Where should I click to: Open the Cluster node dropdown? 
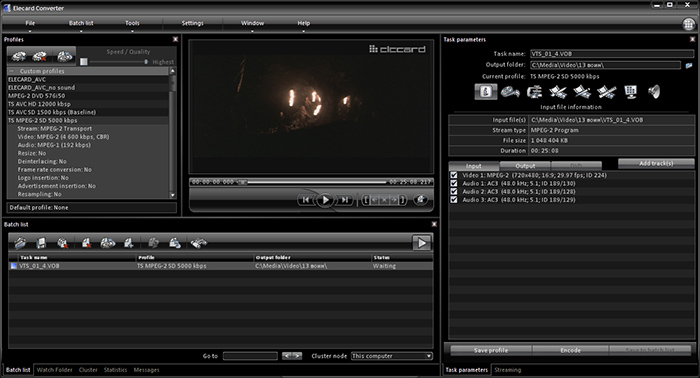pos(429,356)
